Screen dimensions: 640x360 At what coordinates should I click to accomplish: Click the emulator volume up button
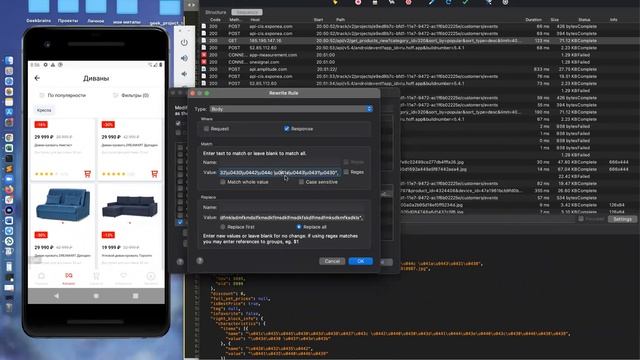[x=184, y=58]
